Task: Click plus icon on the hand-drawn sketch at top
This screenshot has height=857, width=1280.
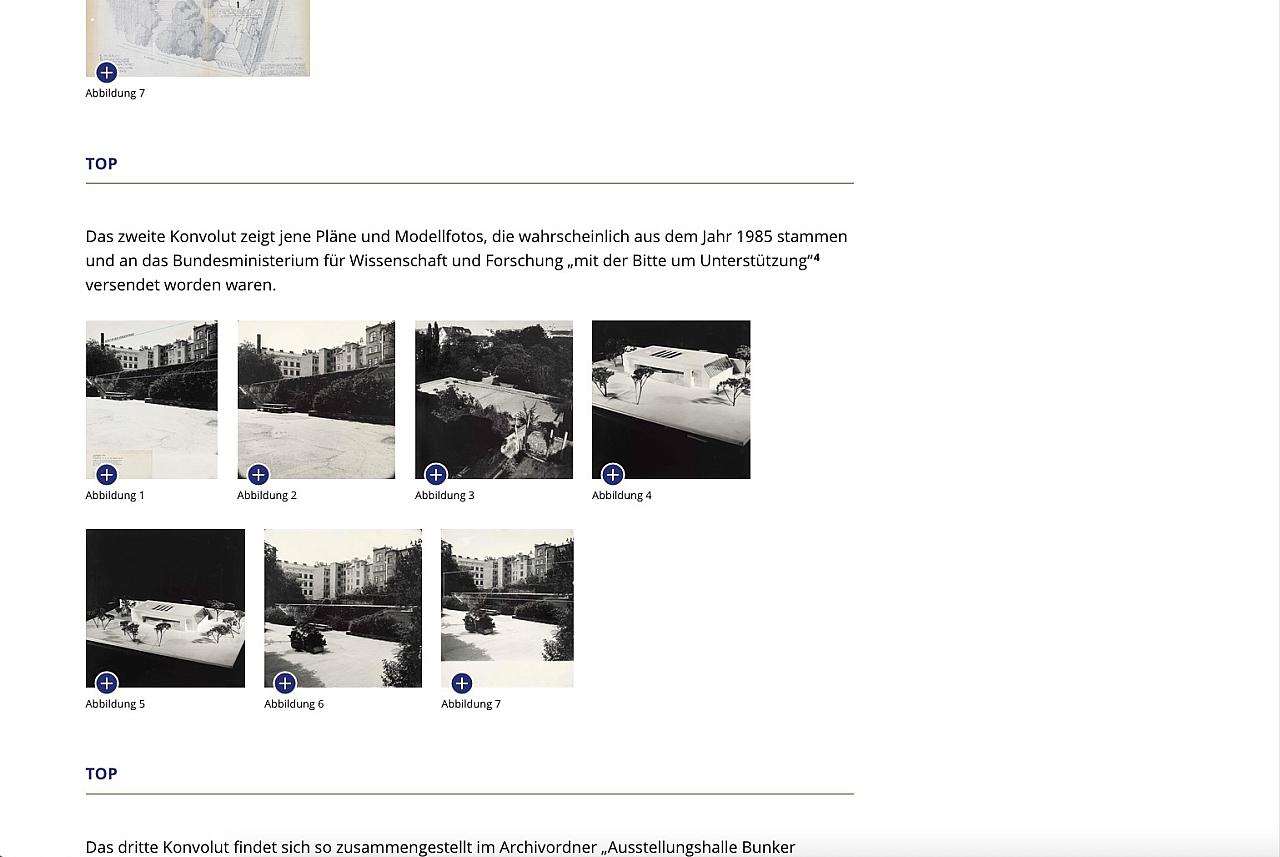Action: click(x=106, y=72)
